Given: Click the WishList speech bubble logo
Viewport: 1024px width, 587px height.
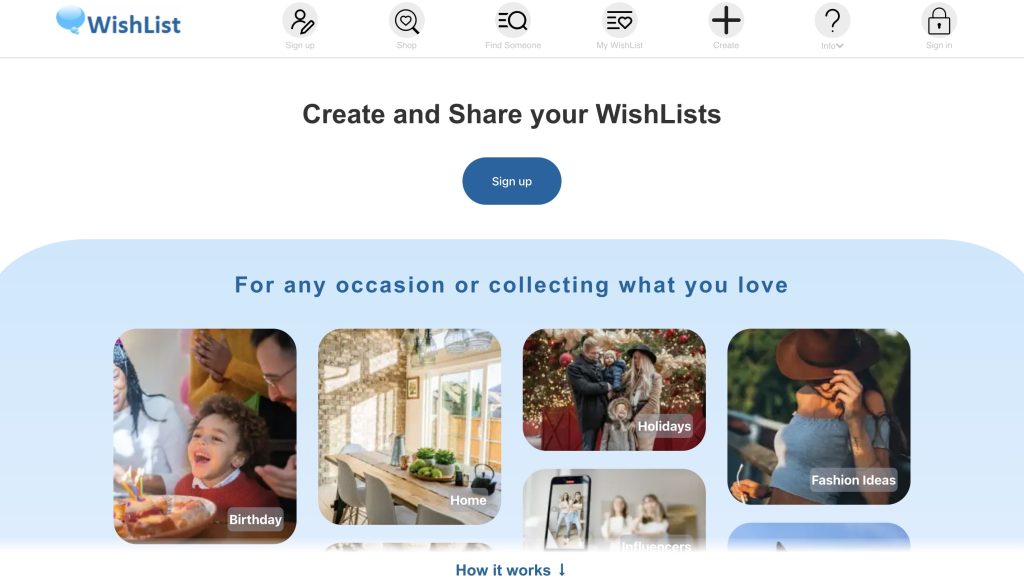Looking at the screenshot, I should tap(70, 20).
